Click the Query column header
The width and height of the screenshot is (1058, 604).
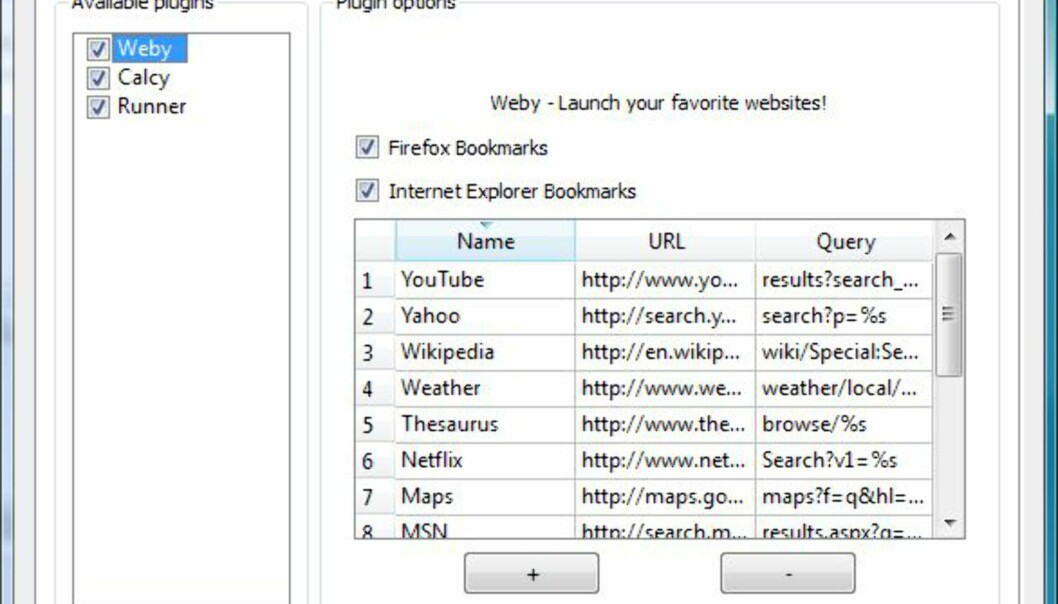point(845,241)
